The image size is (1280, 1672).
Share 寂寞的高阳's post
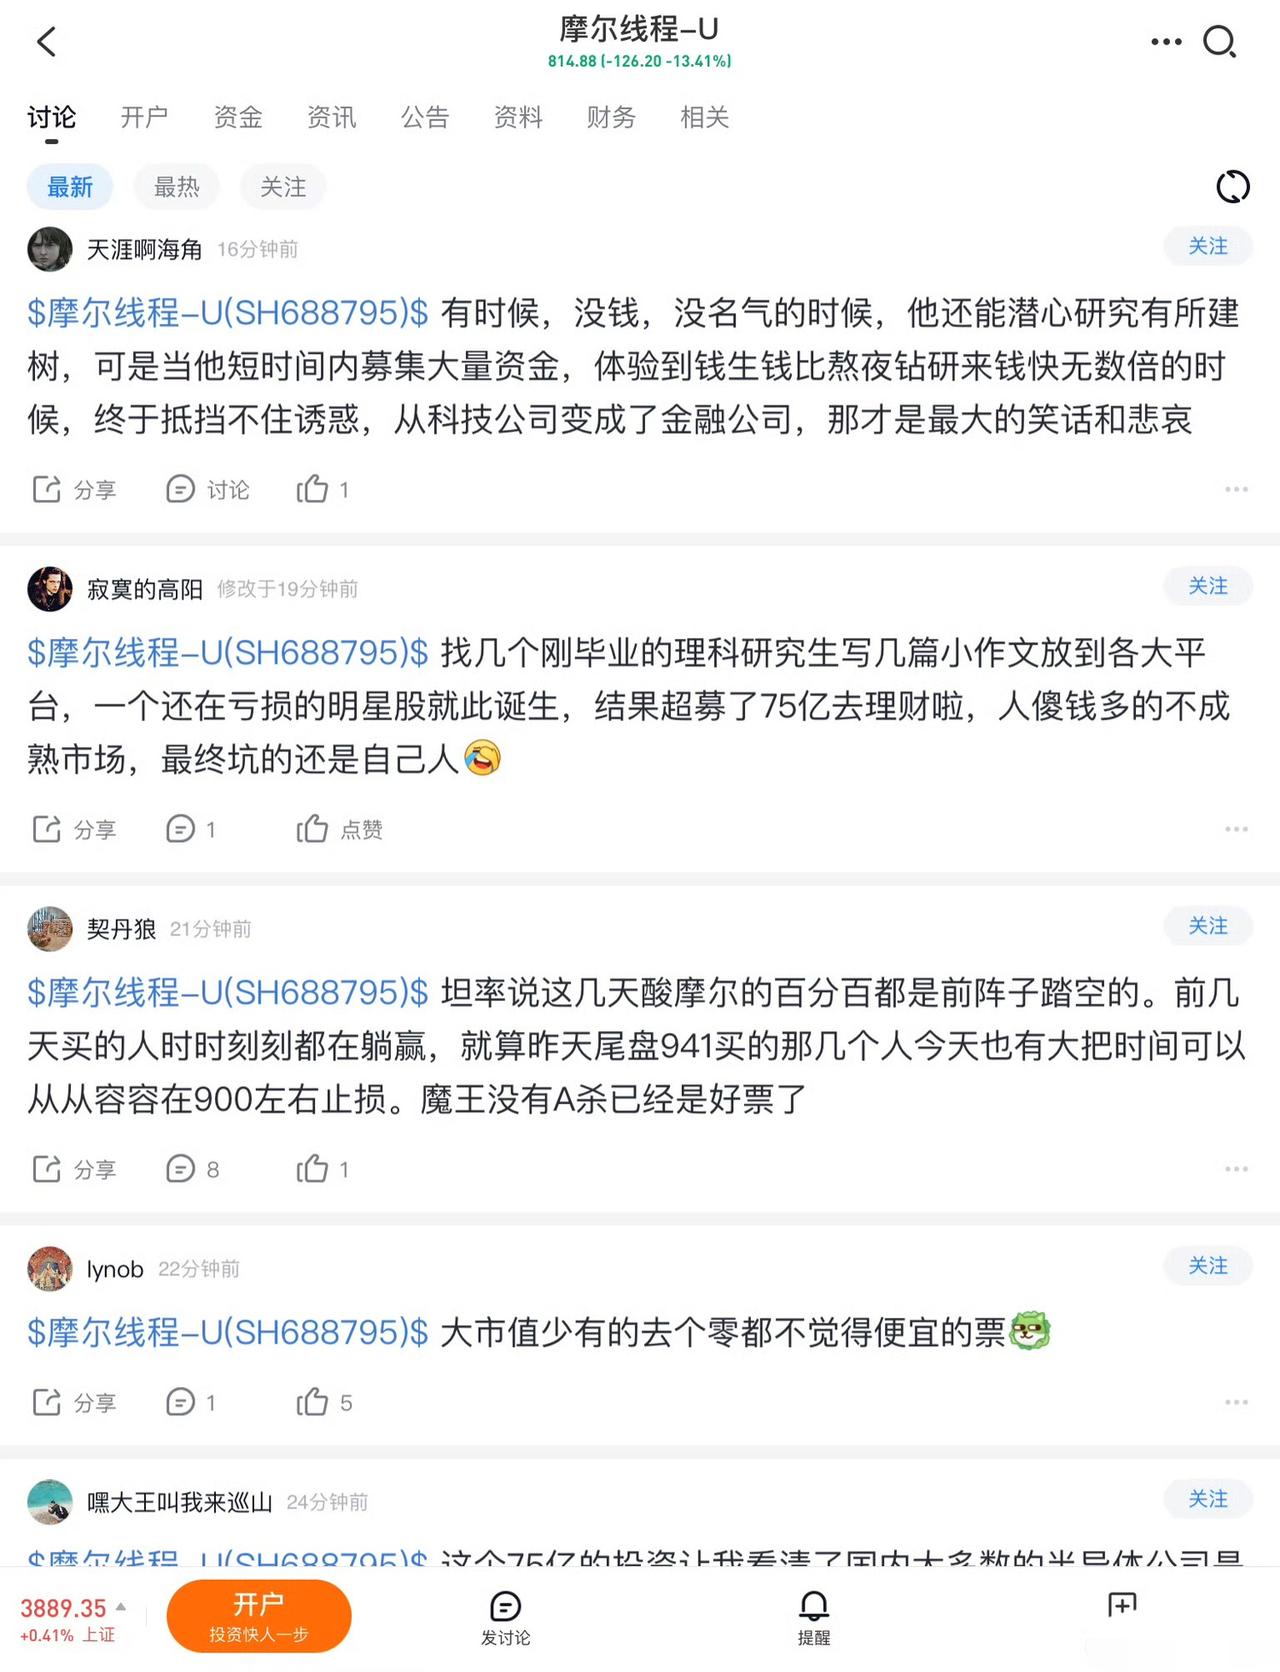coord(74,829)
